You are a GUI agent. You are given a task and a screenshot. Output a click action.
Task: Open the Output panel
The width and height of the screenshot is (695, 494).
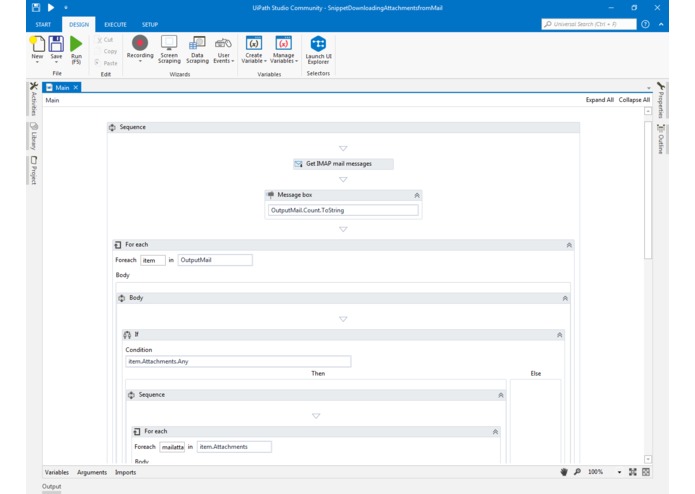click(x=51, y=486)
